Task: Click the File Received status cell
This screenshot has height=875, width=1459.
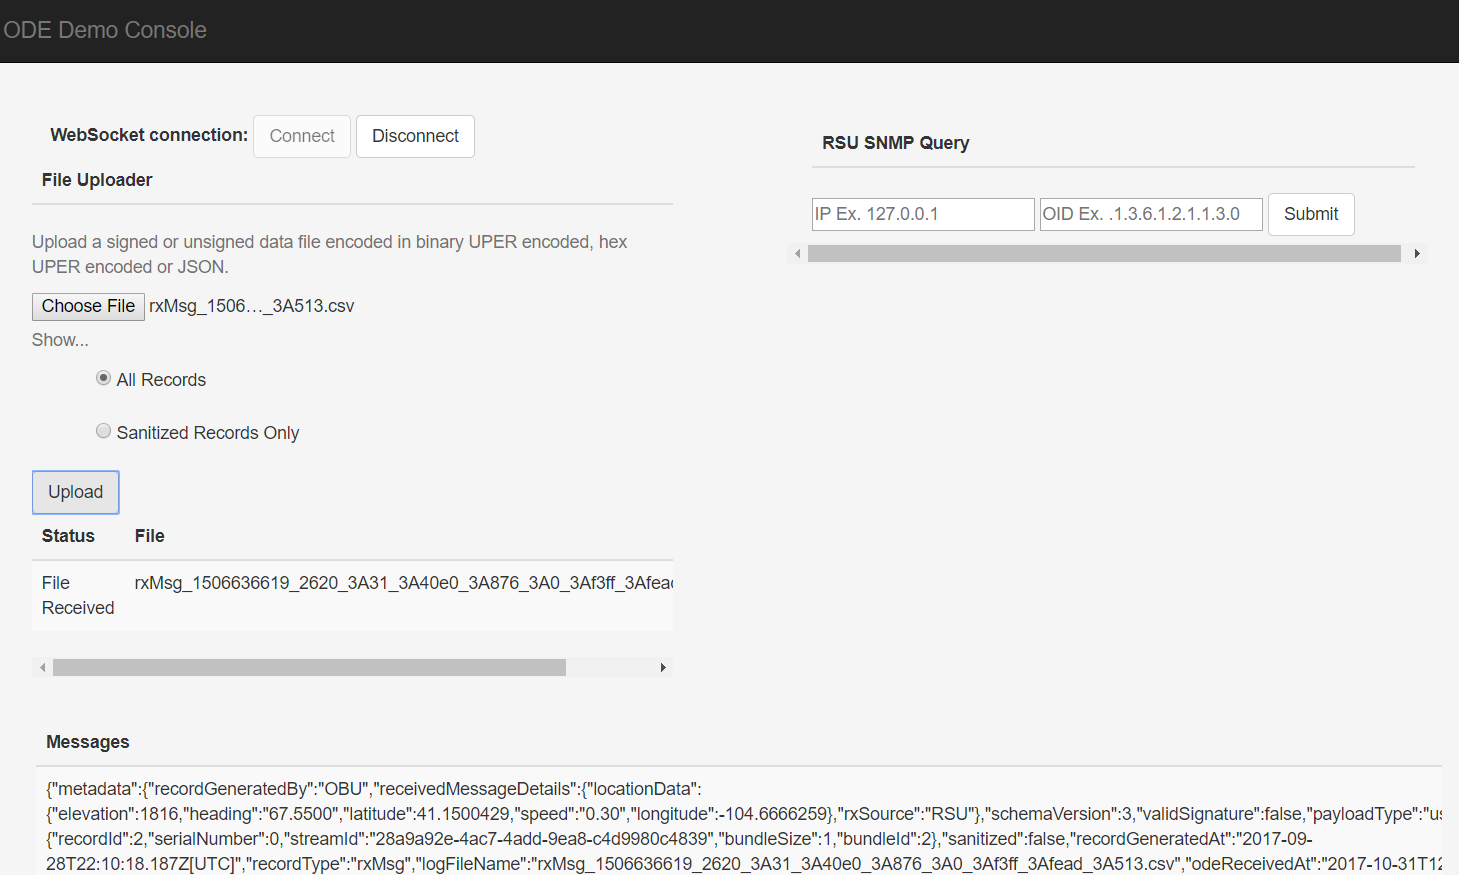Action: (x=78, y=595)
